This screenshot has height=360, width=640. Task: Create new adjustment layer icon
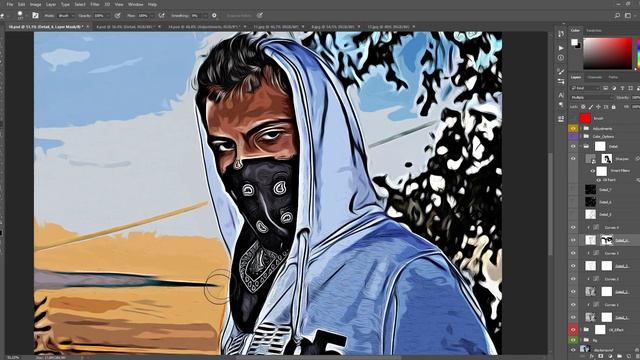pyautogui.click(x=610, y=356)
